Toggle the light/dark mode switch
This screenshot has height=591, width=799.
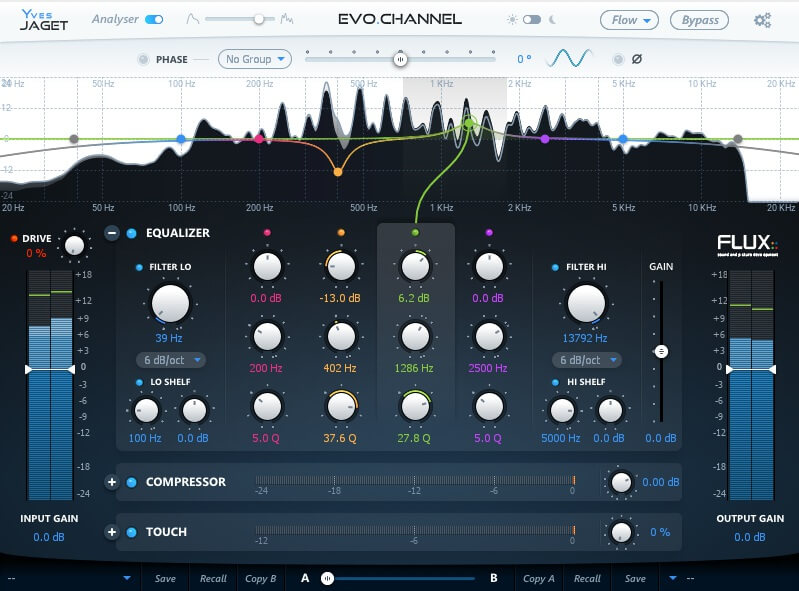coord(531,20)
